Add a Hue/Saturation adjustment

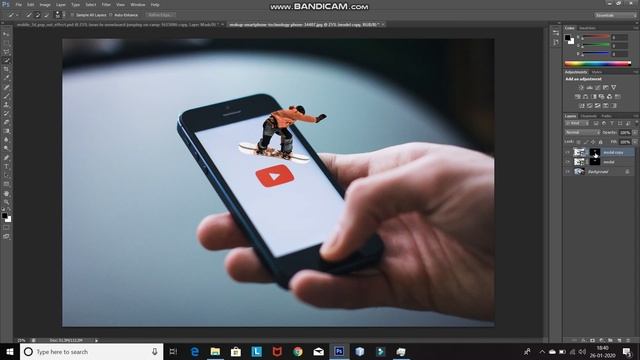577,97
